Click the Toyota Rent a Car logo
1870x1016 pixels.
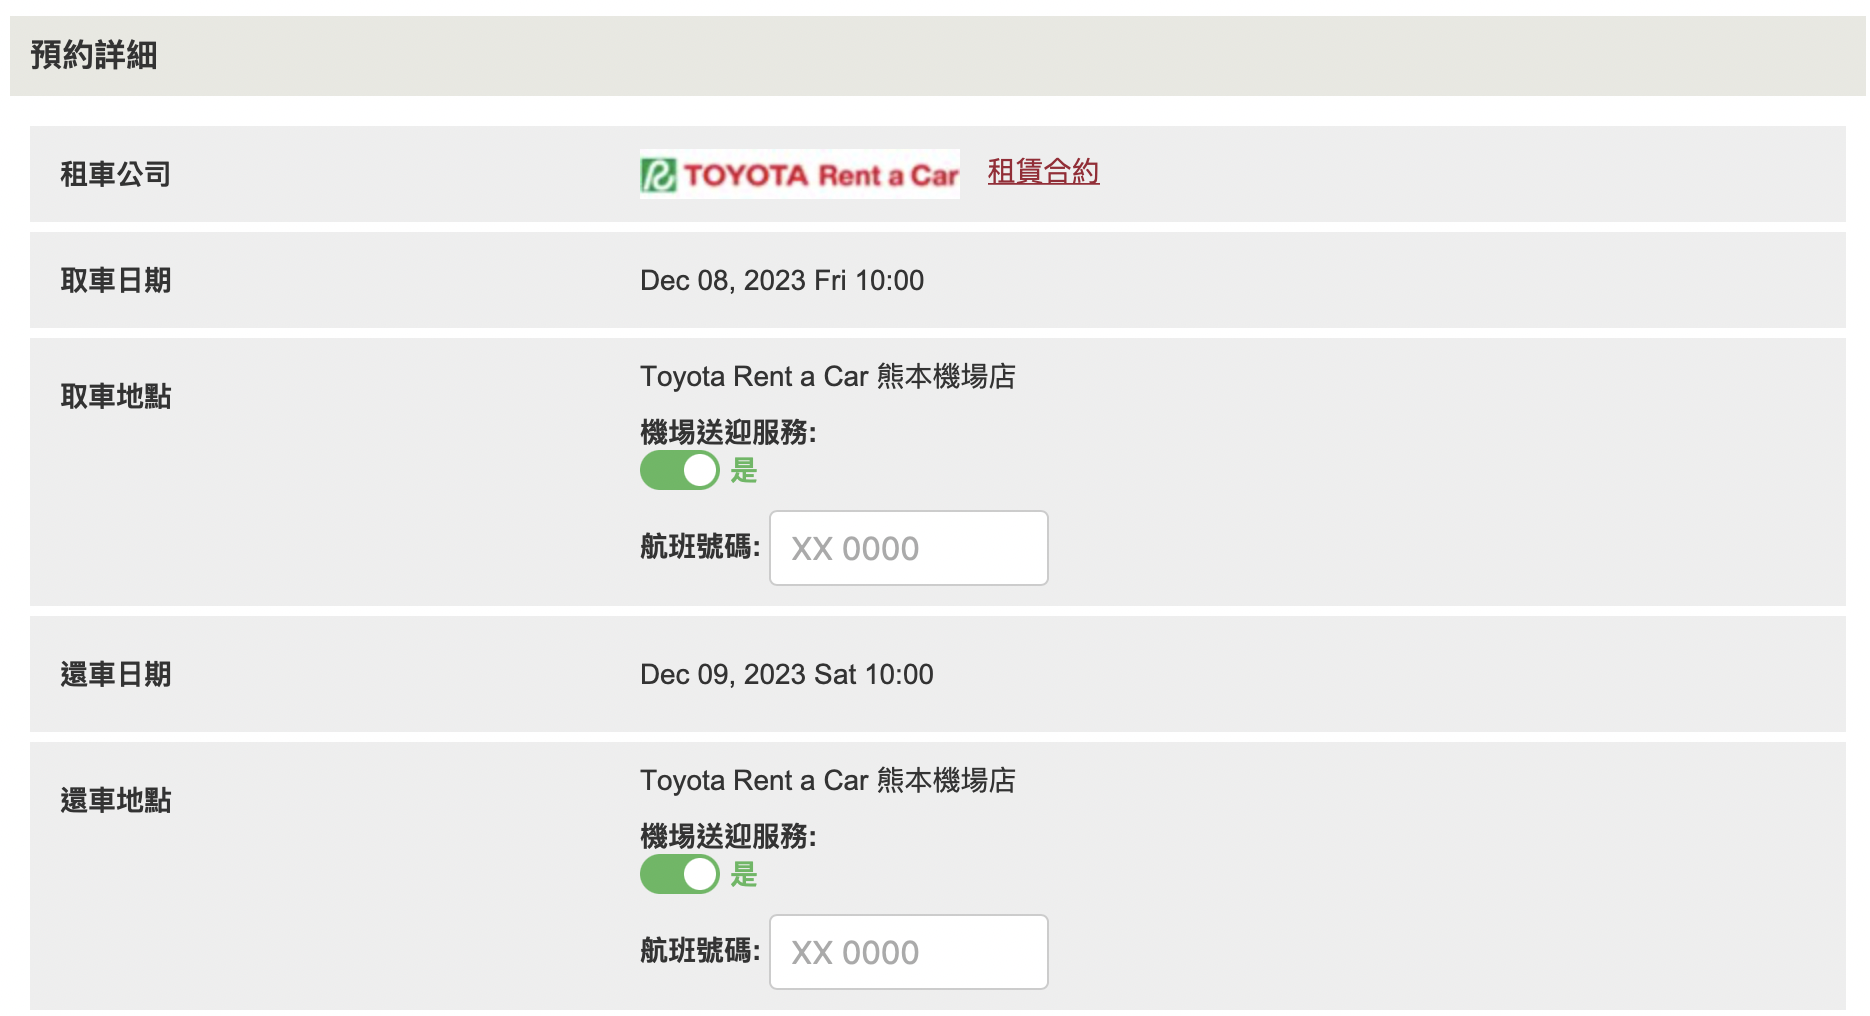799,174
